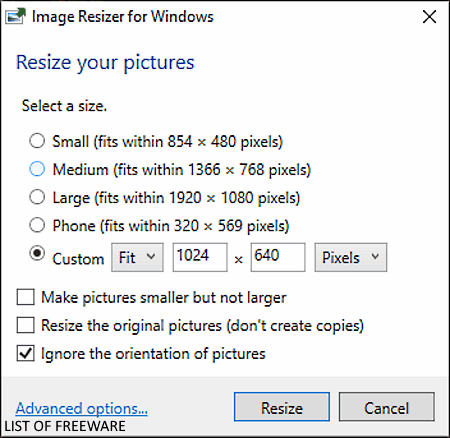Click the custom height field showing 640

click(278, 257)
